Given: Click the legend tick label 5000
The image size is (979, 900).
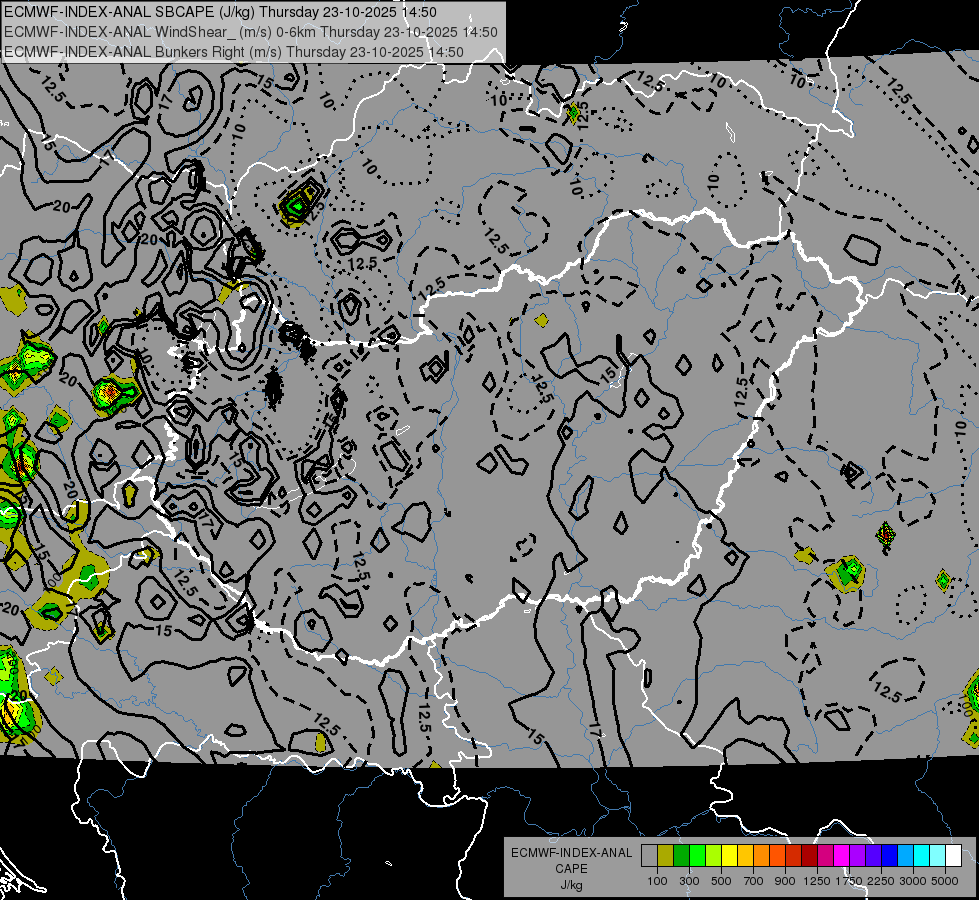Looking at the screenshot, I should pos(946,881).
